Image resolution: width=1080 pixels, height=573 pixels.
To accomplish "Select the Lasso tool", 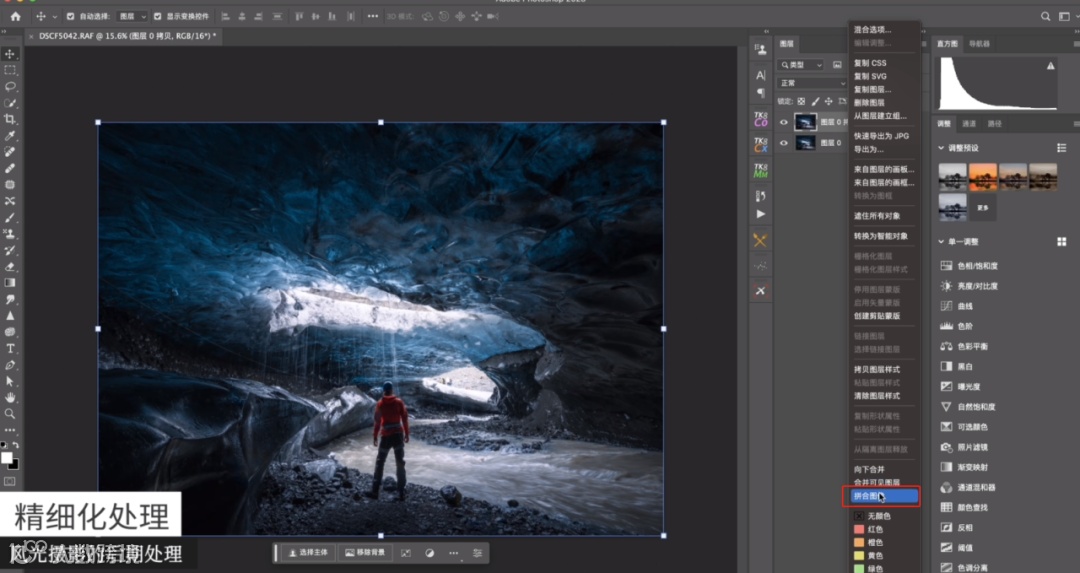I will (x=10, y=86).
